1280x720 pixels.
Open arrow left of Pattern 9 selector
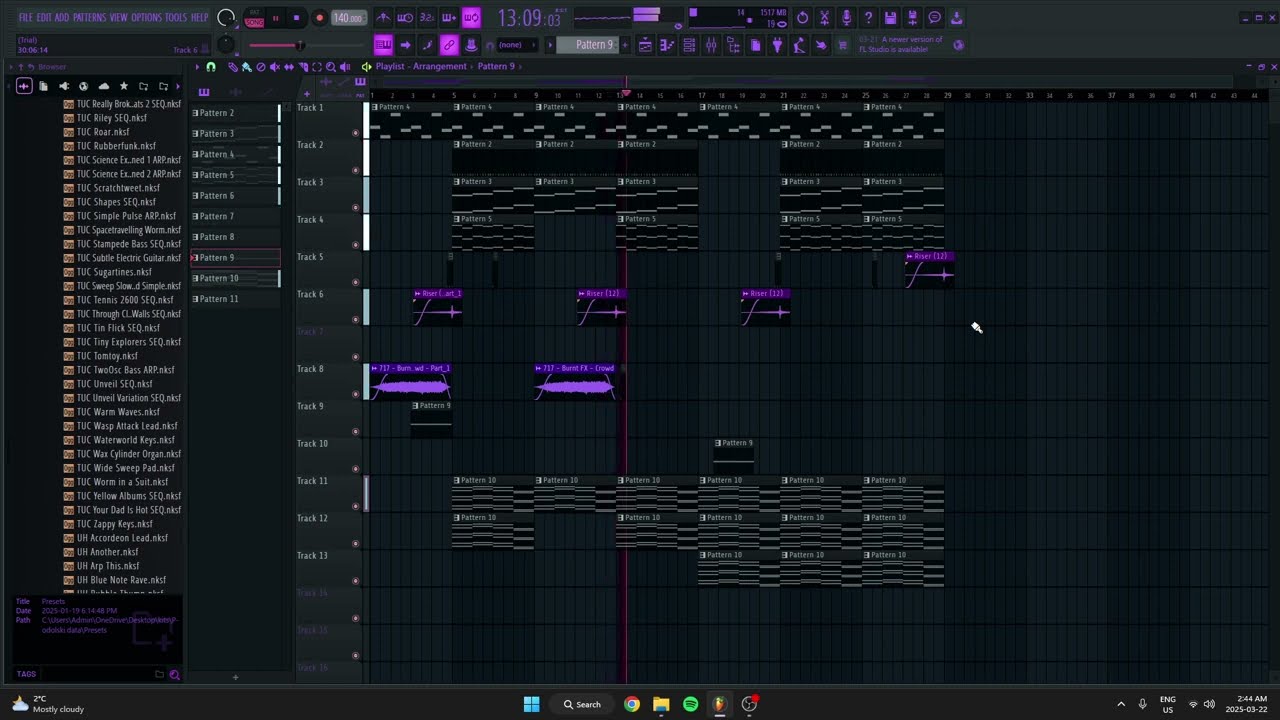pos(549,44)
